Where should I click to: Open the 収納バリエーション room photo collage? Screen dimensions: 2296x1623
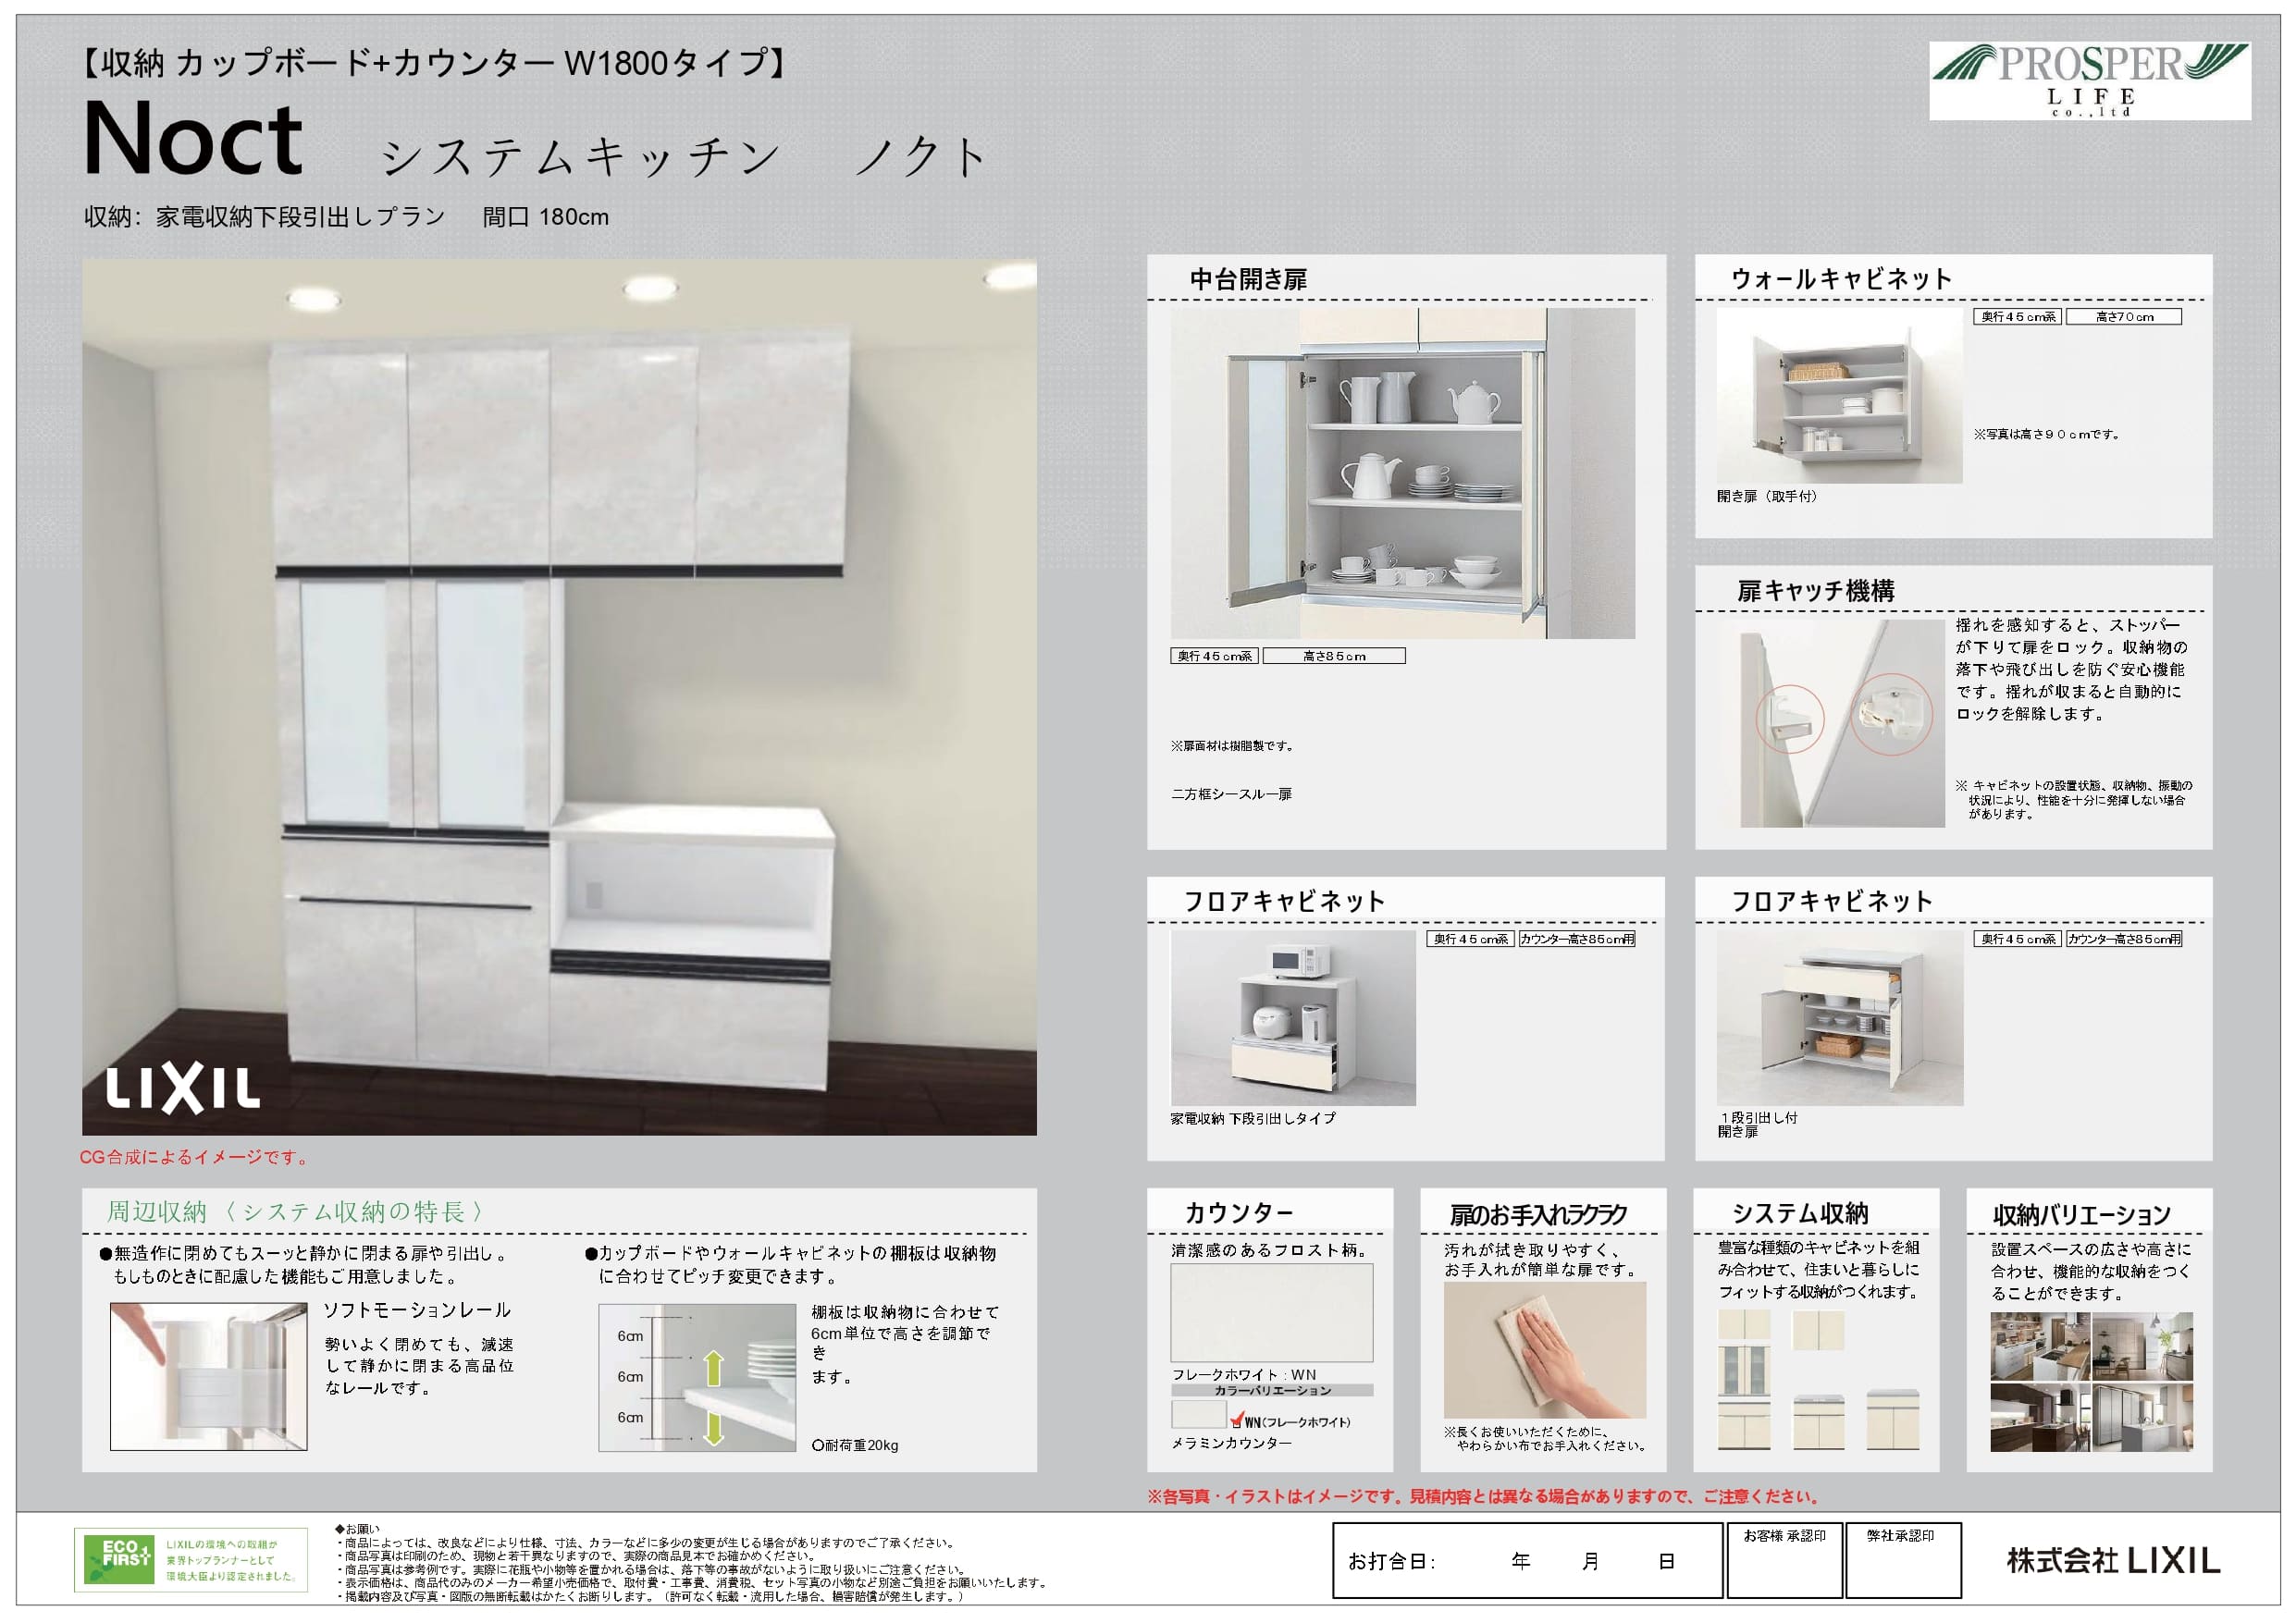pyautogui.click(x=2091, y=1382)
